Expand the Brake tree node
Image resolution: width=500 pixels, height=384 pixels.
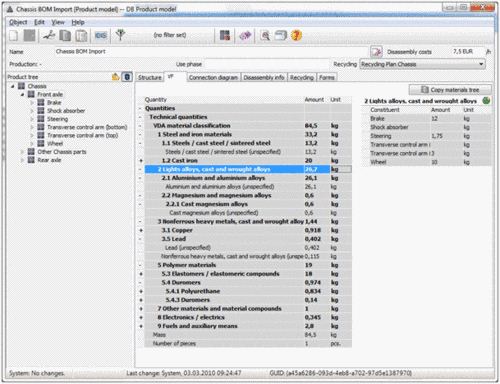pyautogui.click(x=32, y=102)
